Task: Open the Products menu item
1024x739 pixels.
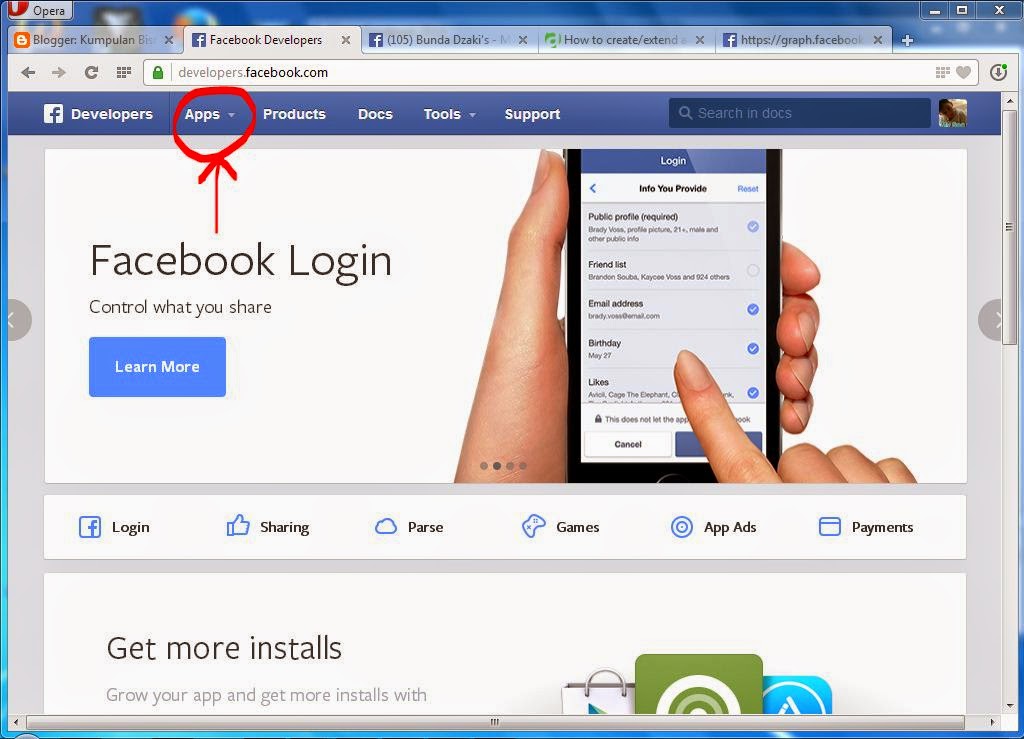Action: click(294, 114)
